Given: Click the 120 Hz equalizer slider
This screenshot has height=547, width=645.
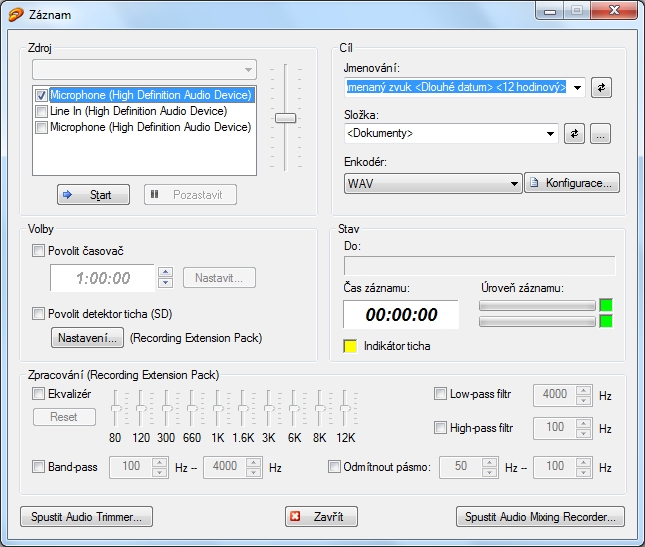Looking at the screenshot, I should (x=141, y=408).
